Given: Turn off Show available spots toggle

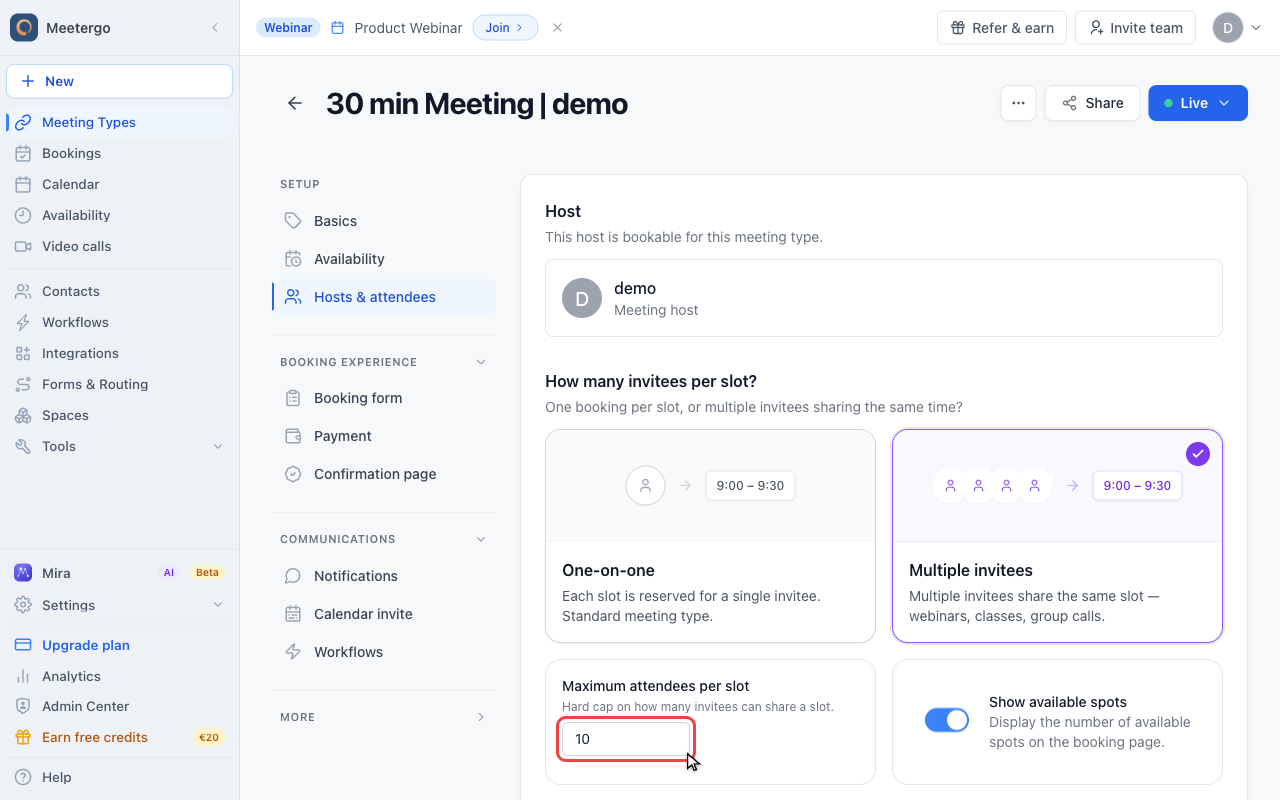Looking at the screenshot, I should 947,720.
